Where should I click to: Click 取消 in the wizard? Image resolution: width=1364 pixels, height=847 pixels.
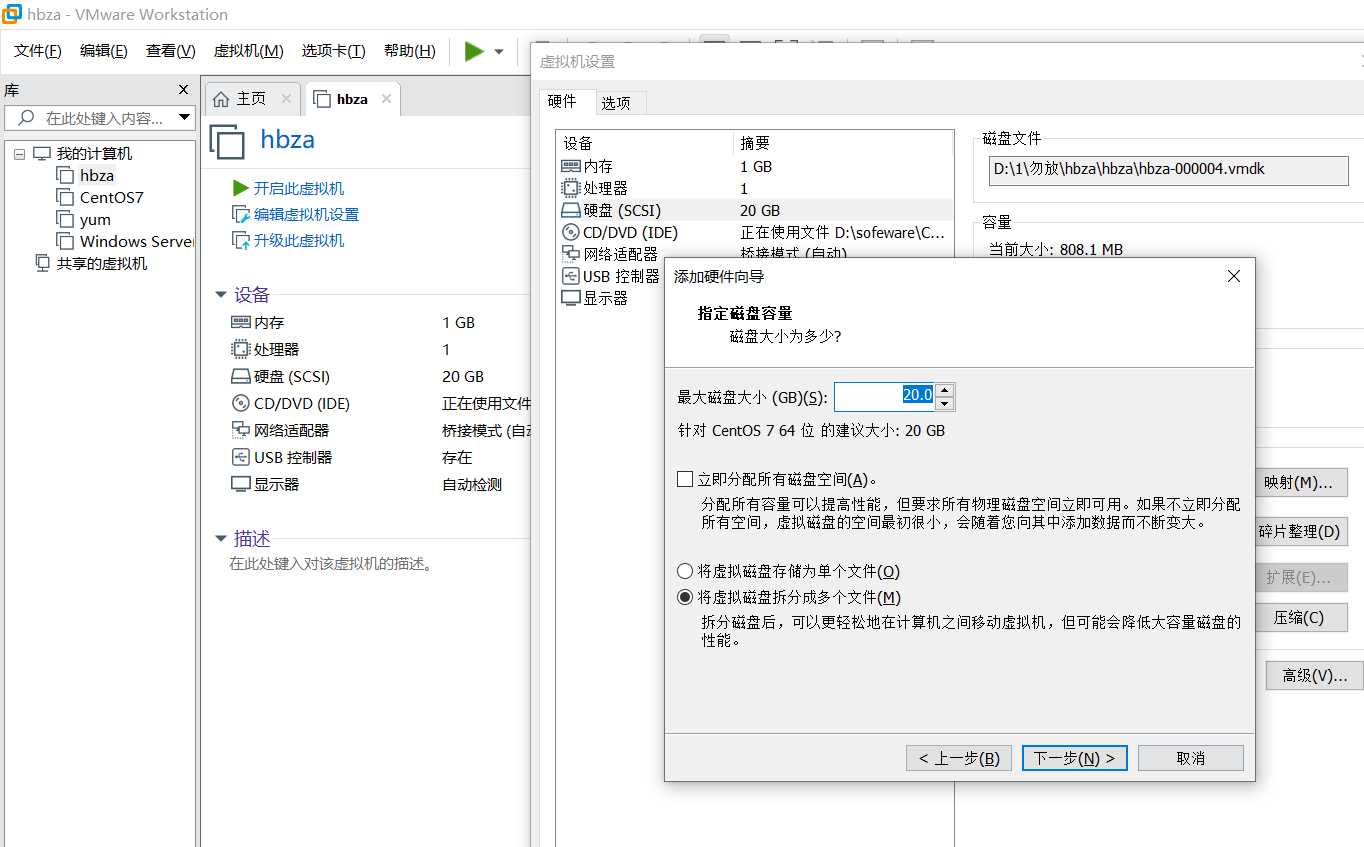(1191, 758)
